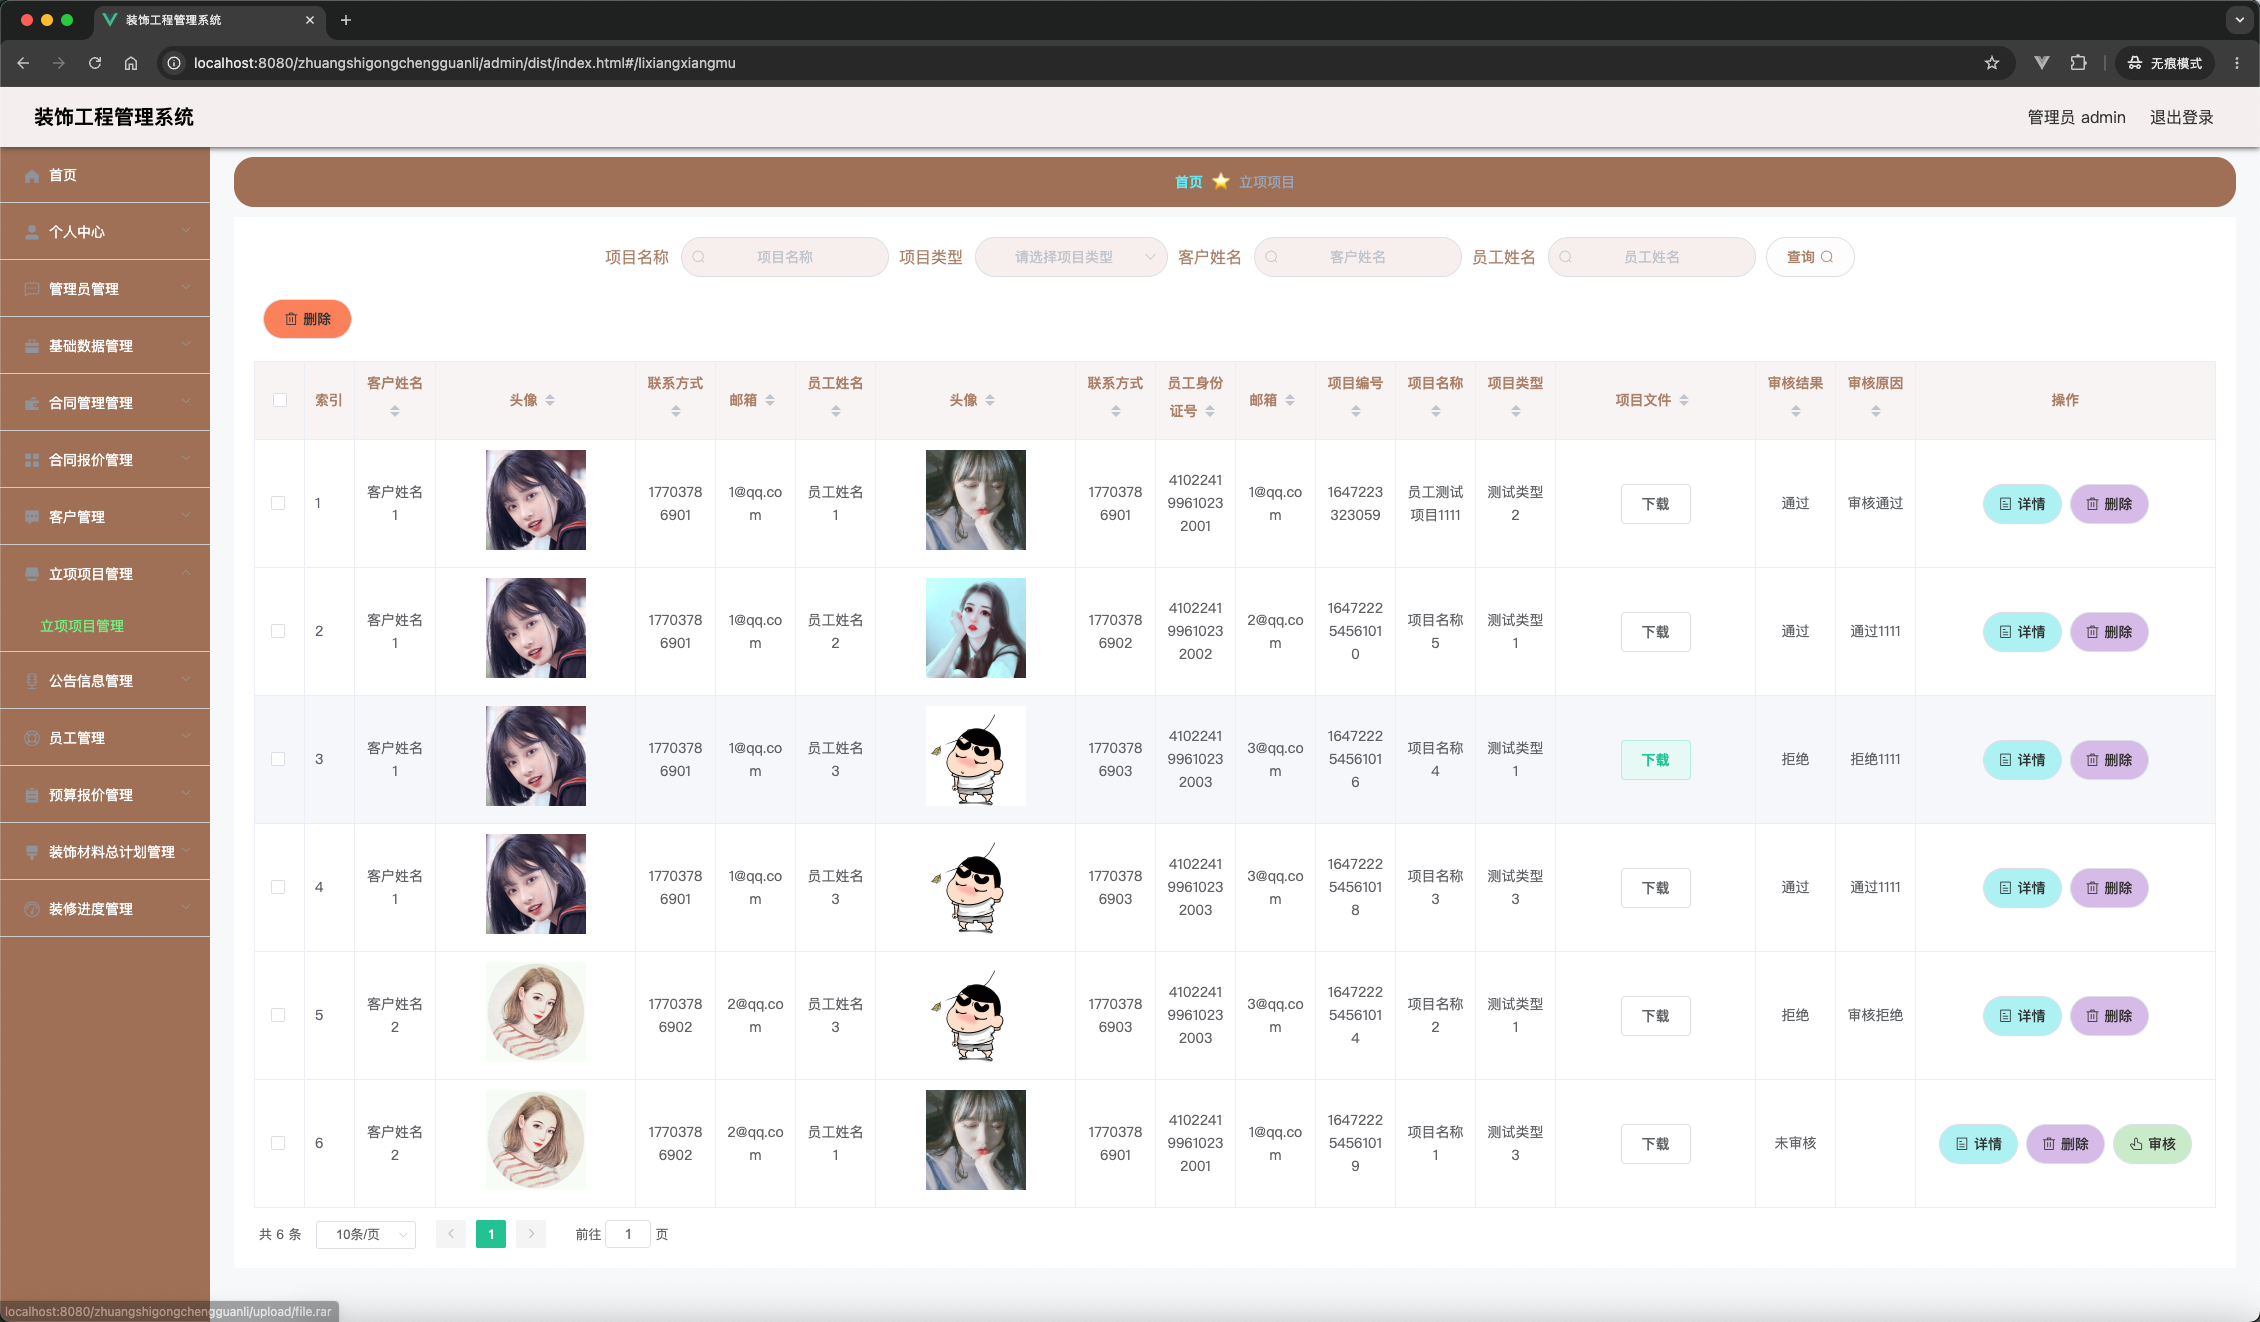Click the 个人中心 person icon
The height and width of the screenshot is (1322, 2260).
pyautogui.click(x=32, y=233)
